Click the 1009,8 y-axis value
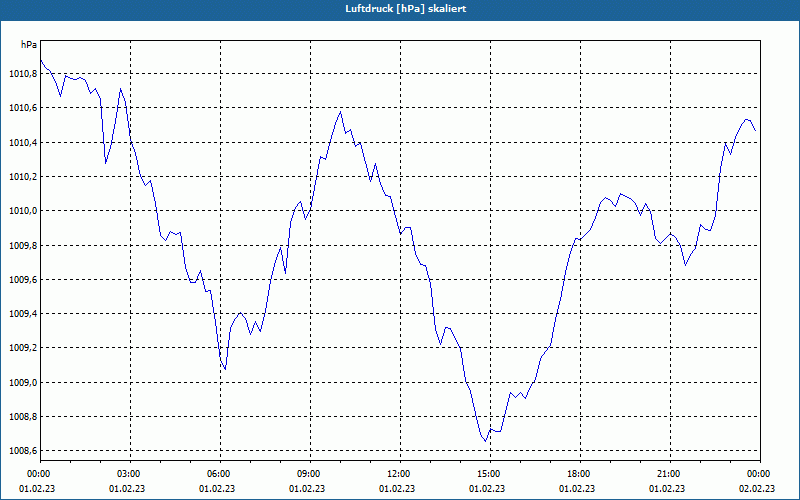Image resolution: width=800 pixels, height=500 pixels. coord(23,245)
